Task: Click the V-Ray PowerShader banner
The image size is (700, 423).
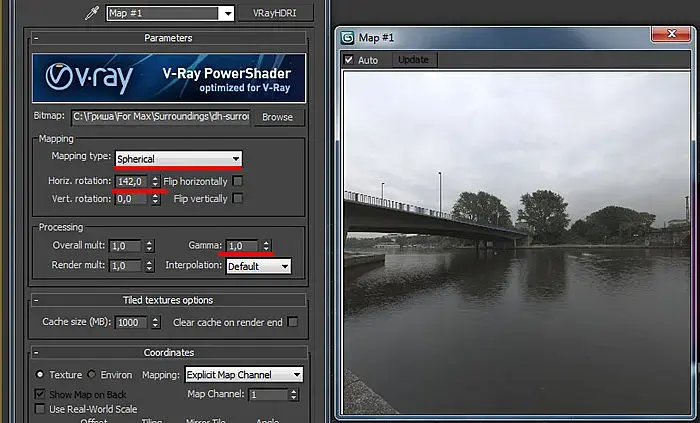Action: (x=169, y=78)
